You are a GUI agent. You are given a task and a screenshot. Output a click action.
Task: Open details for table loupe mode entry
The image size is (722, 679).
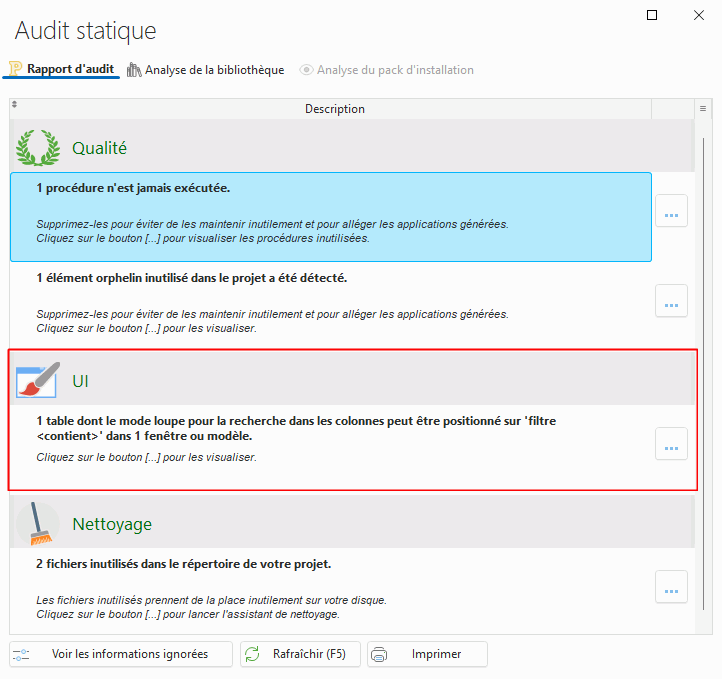[671, 444]
